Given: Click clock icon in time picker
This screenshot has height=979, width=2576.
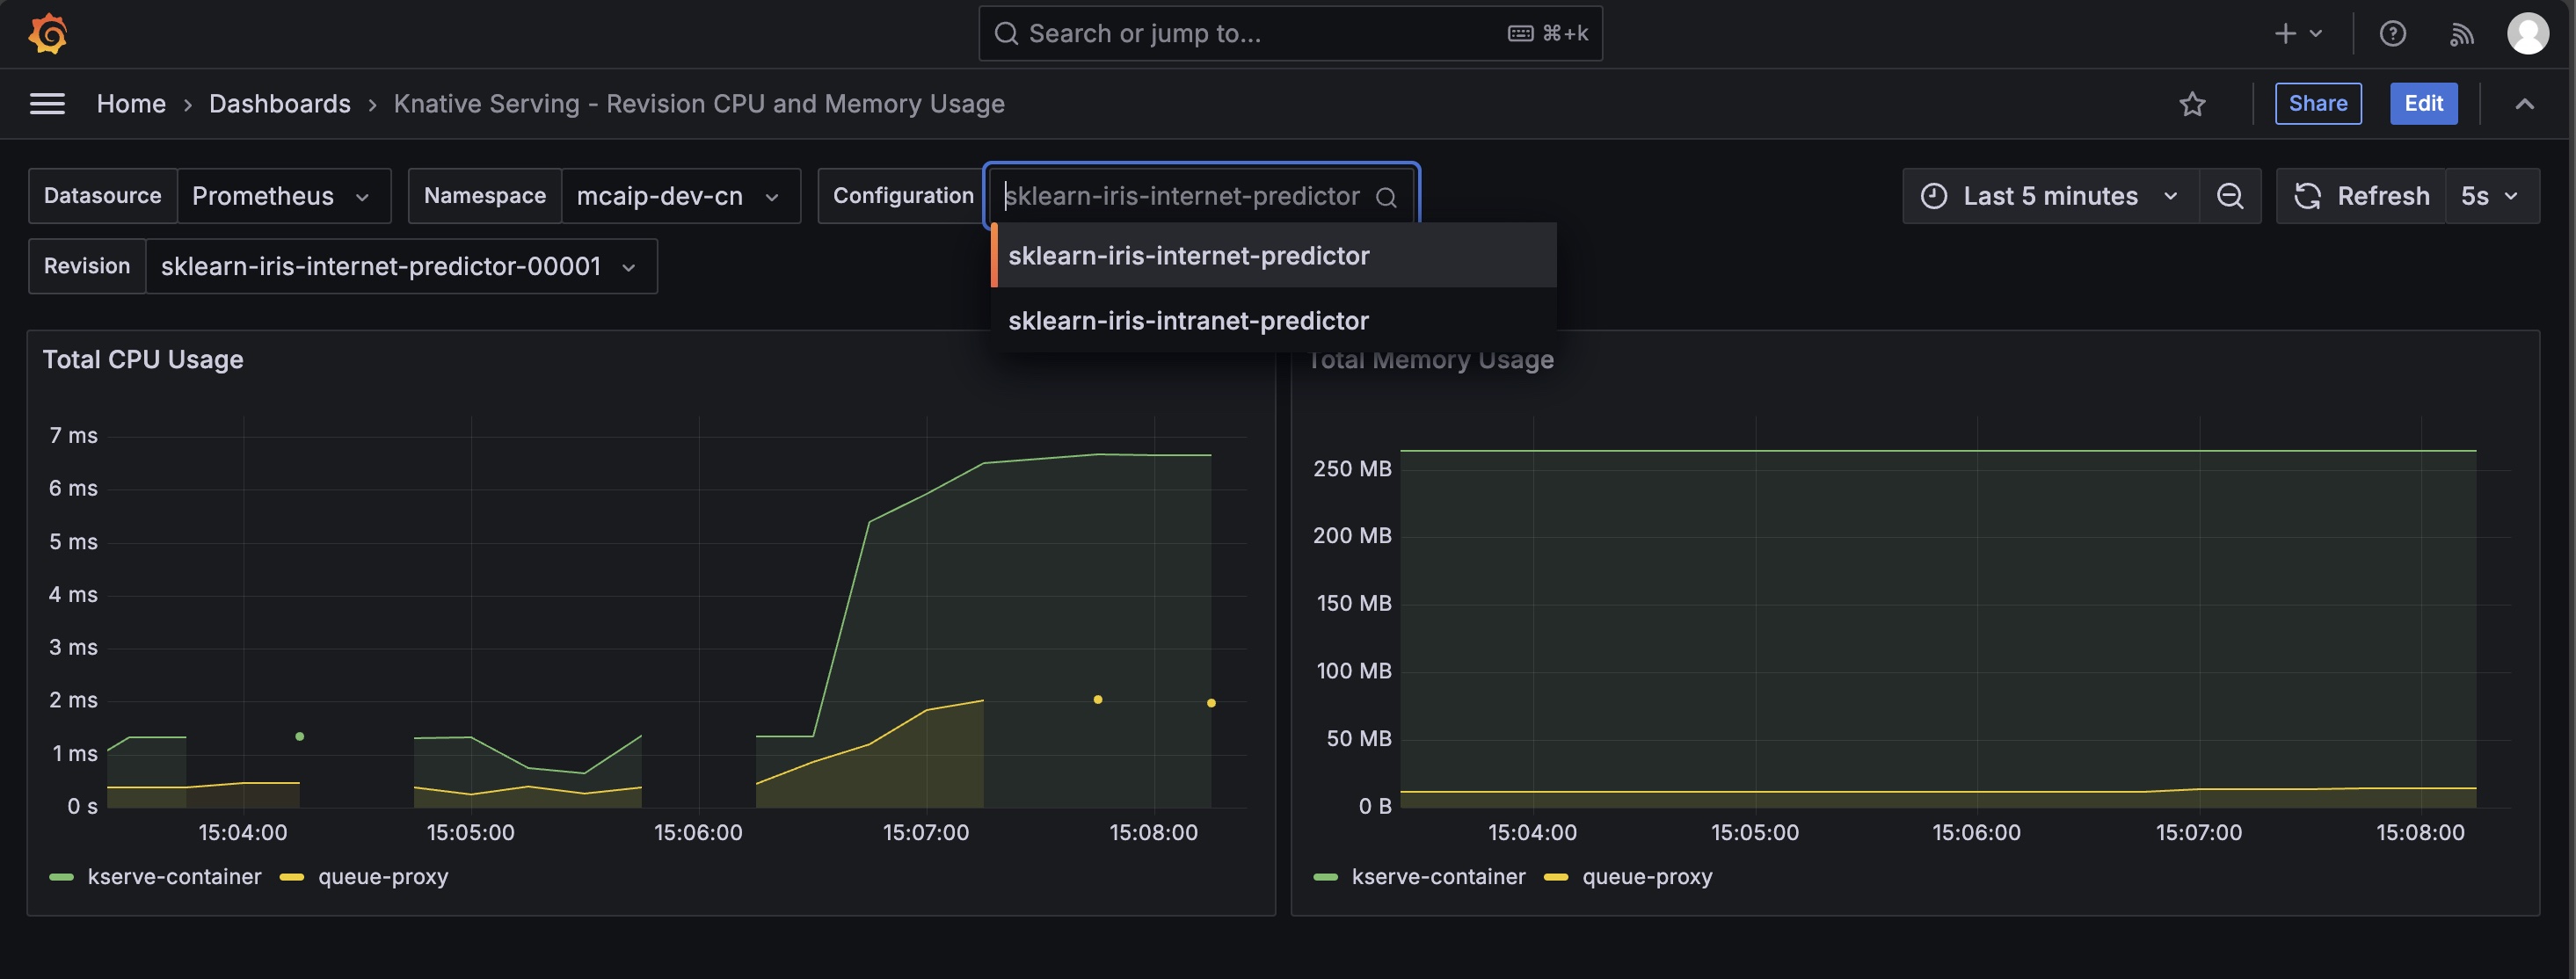Looking at the screenshot, I should pyautogui.click(x=1933, y=196).
